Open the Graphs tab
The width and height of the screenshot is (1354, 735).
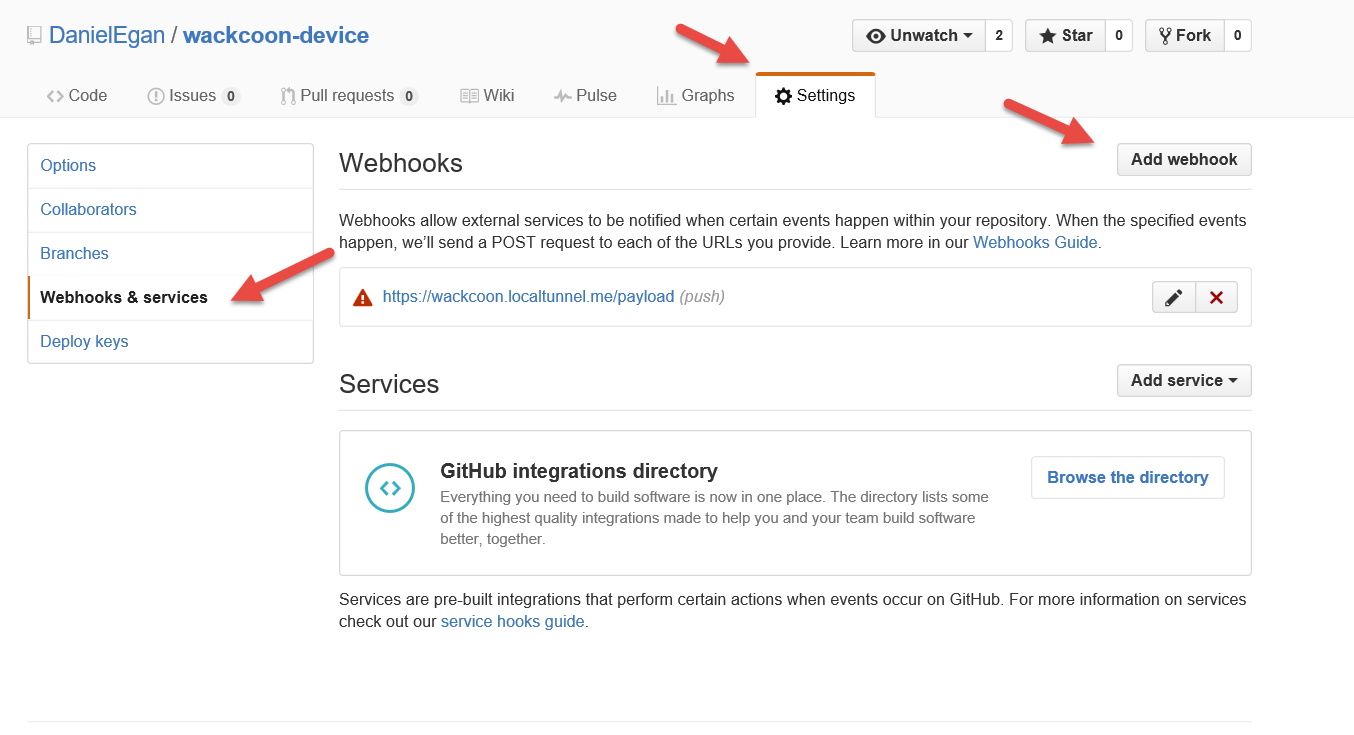coord(696,96)
